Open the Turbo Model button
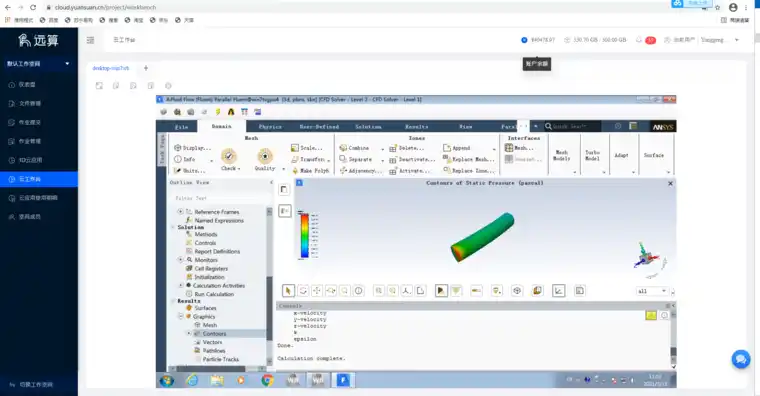 (592, 155)
